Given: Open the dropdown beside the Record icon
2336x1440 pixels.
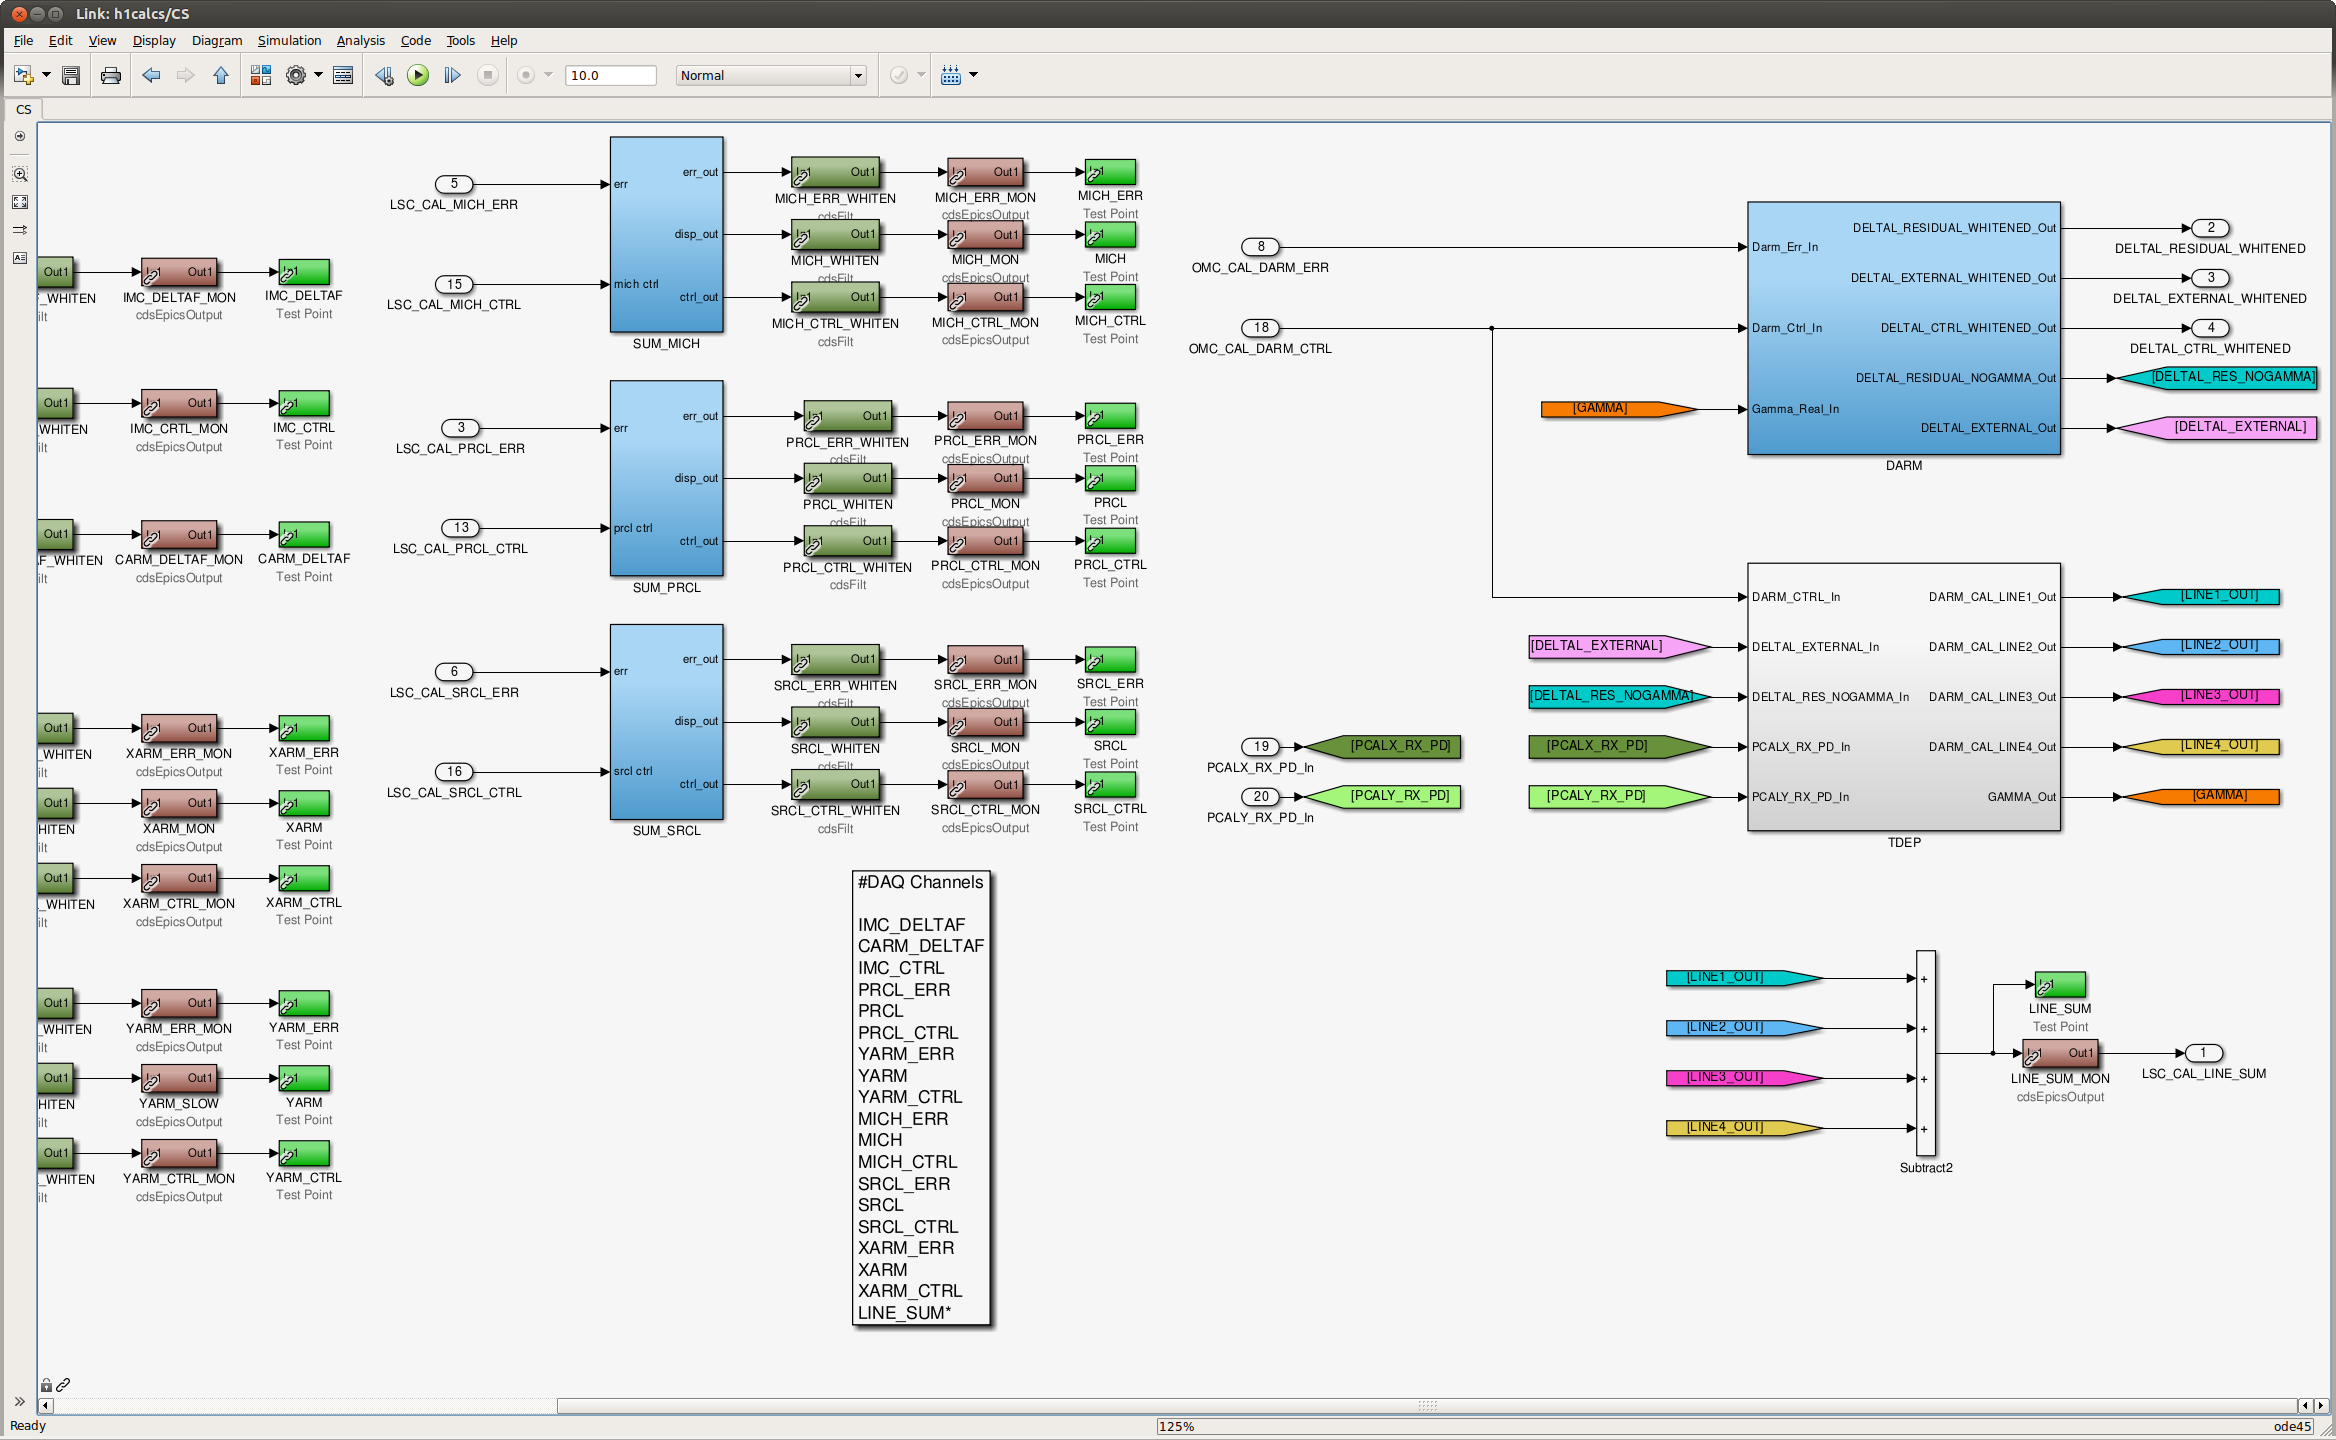Looking at the screenshot, I should point(548,75).
